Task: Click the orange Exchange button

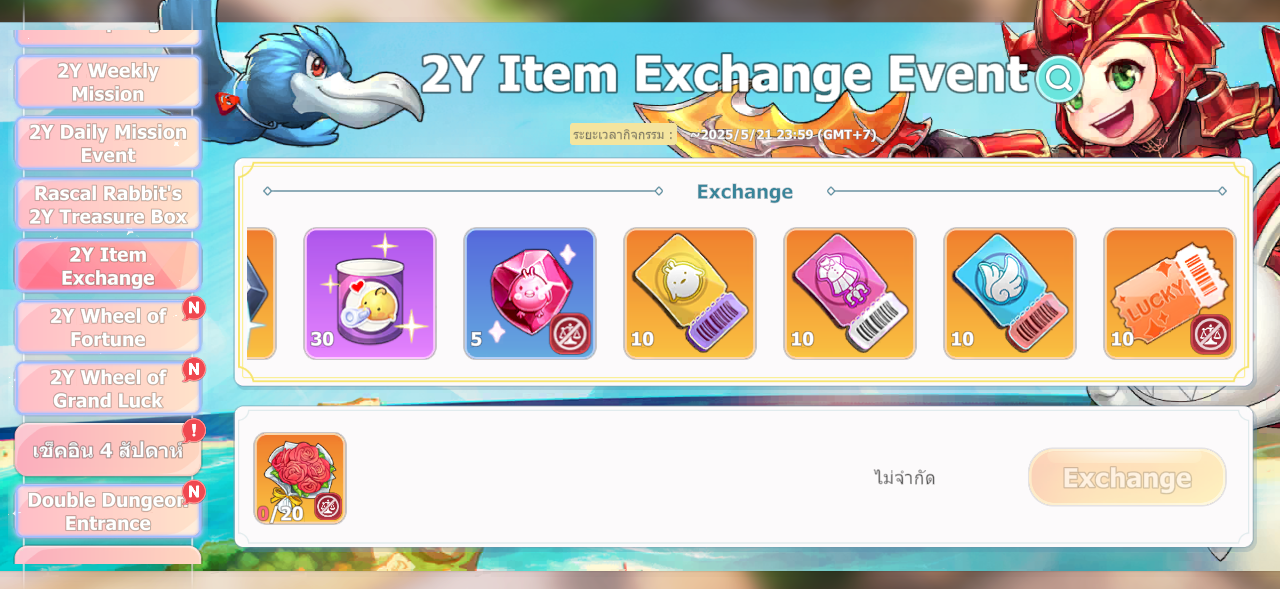Action: point(1127,477)
